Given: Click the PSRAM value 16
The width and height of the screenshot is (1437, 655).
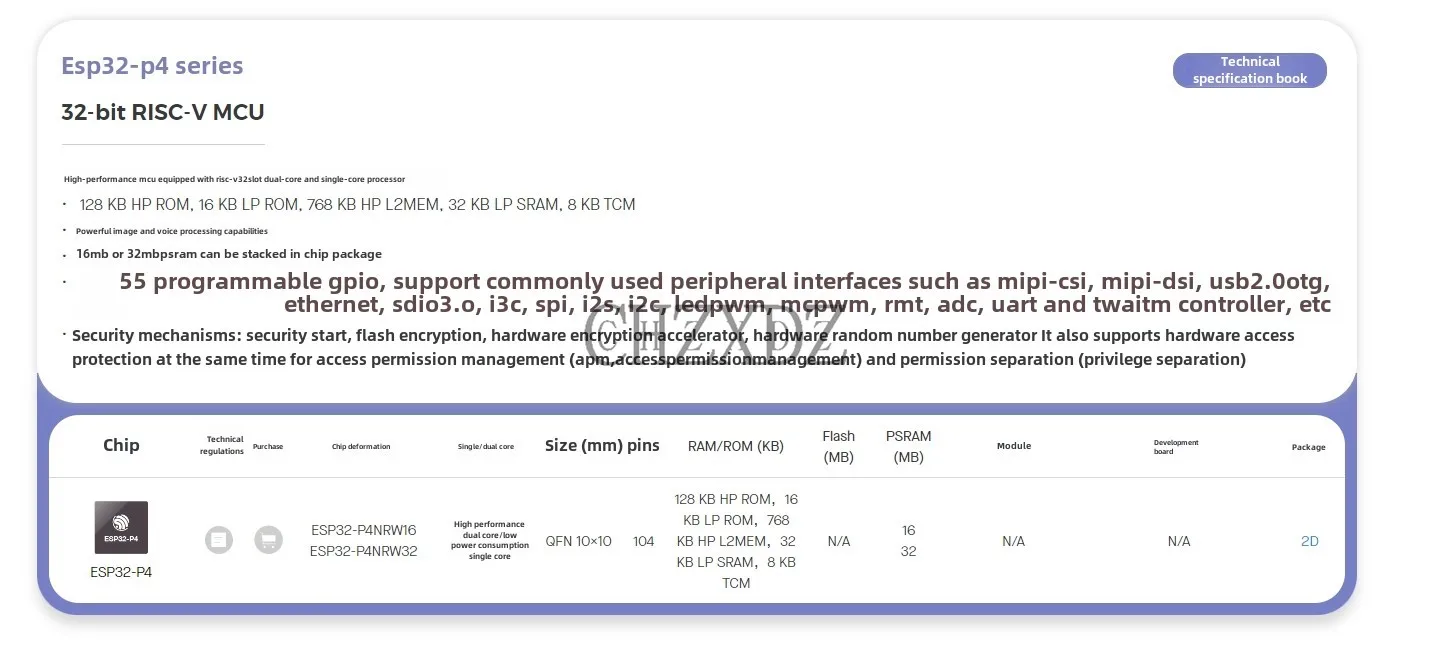Looking at the screenshot, I should [x=908, y=530].
